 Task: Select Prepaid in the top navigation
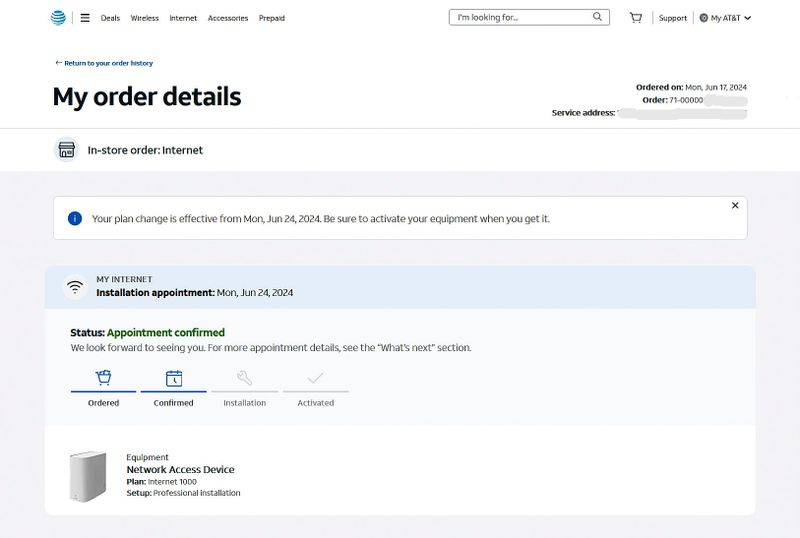tap(272, 18)
